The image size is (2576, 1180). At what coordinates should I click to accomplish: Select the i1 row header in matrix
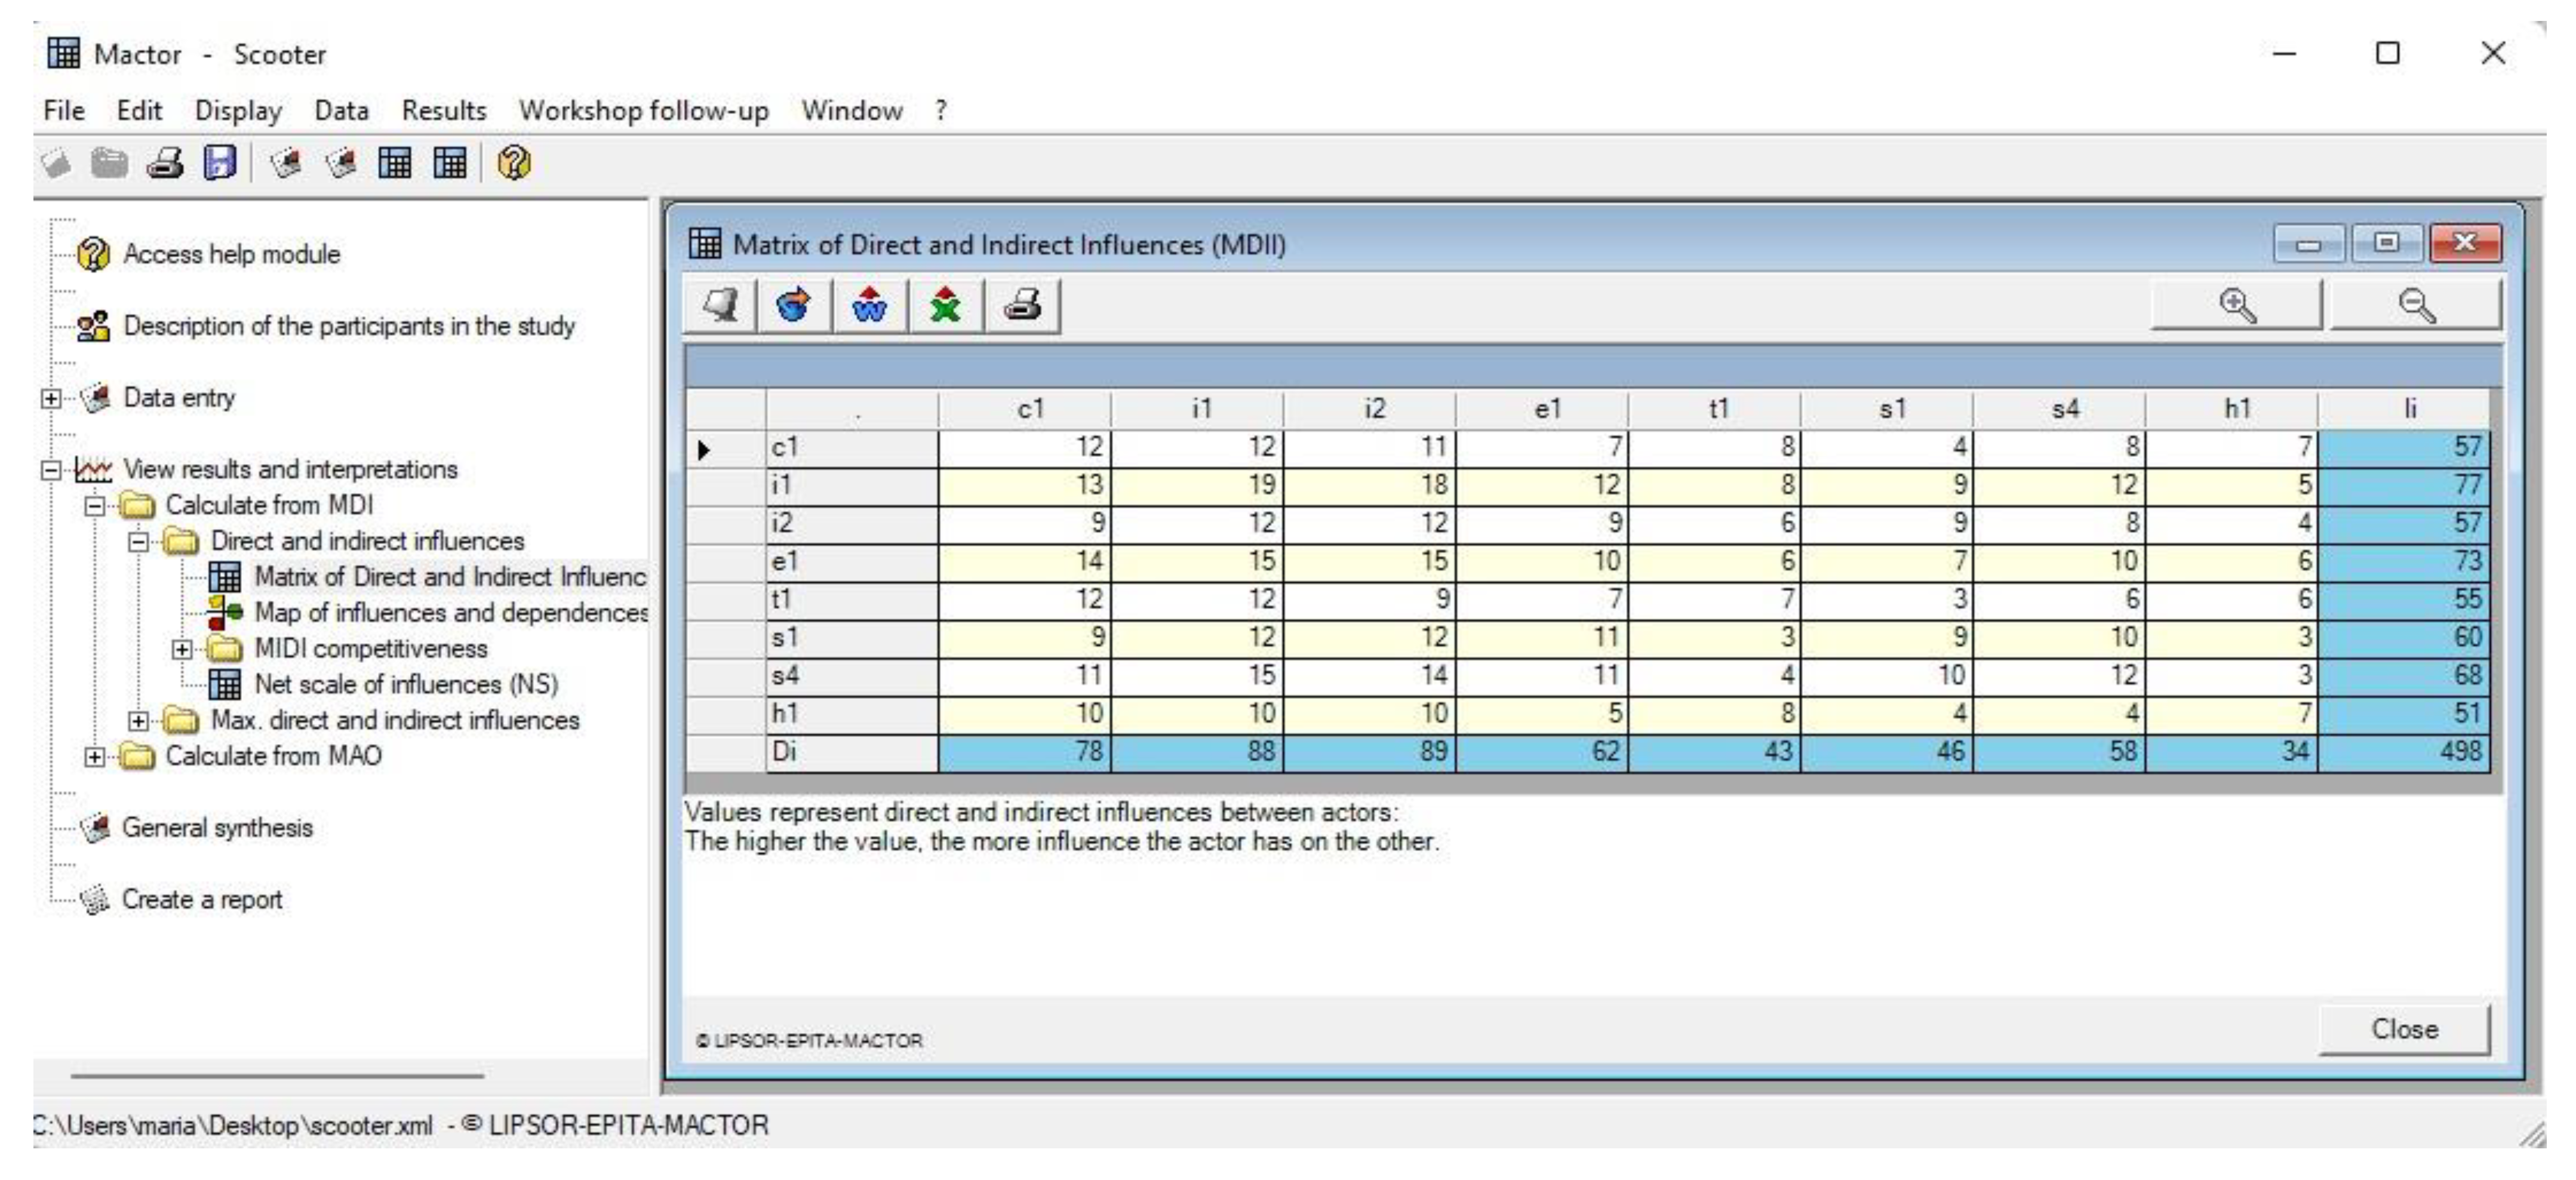(x=851, y=485)
